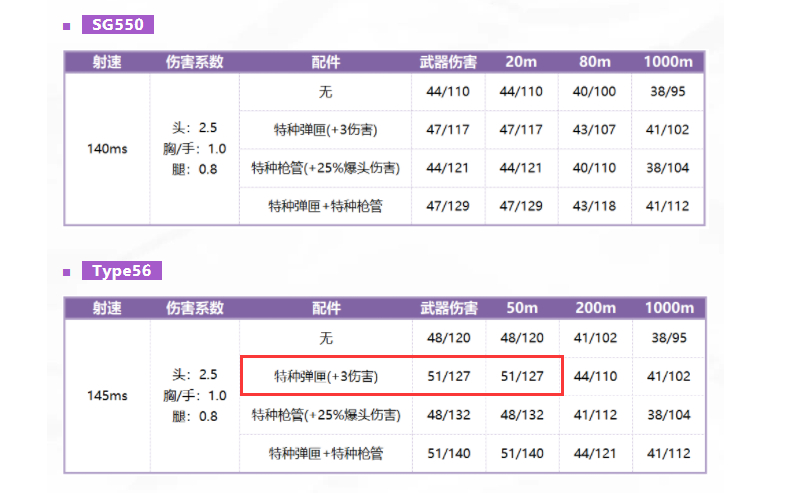Click the 1000m header in SG550 table
This screenshot has width=789, height=493.
tap(668, 62)
